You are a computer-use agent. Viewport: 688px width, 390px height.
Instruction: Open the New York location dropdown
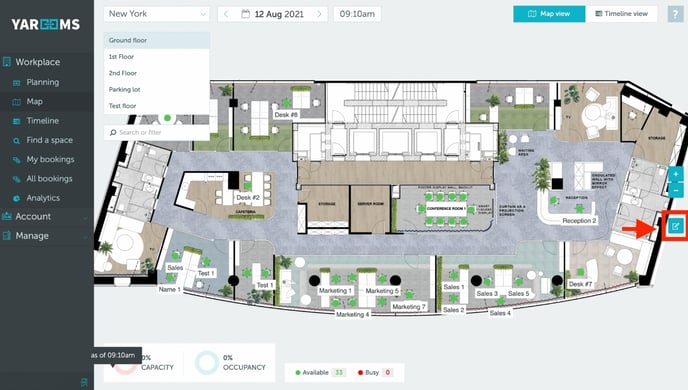(157, 14)
